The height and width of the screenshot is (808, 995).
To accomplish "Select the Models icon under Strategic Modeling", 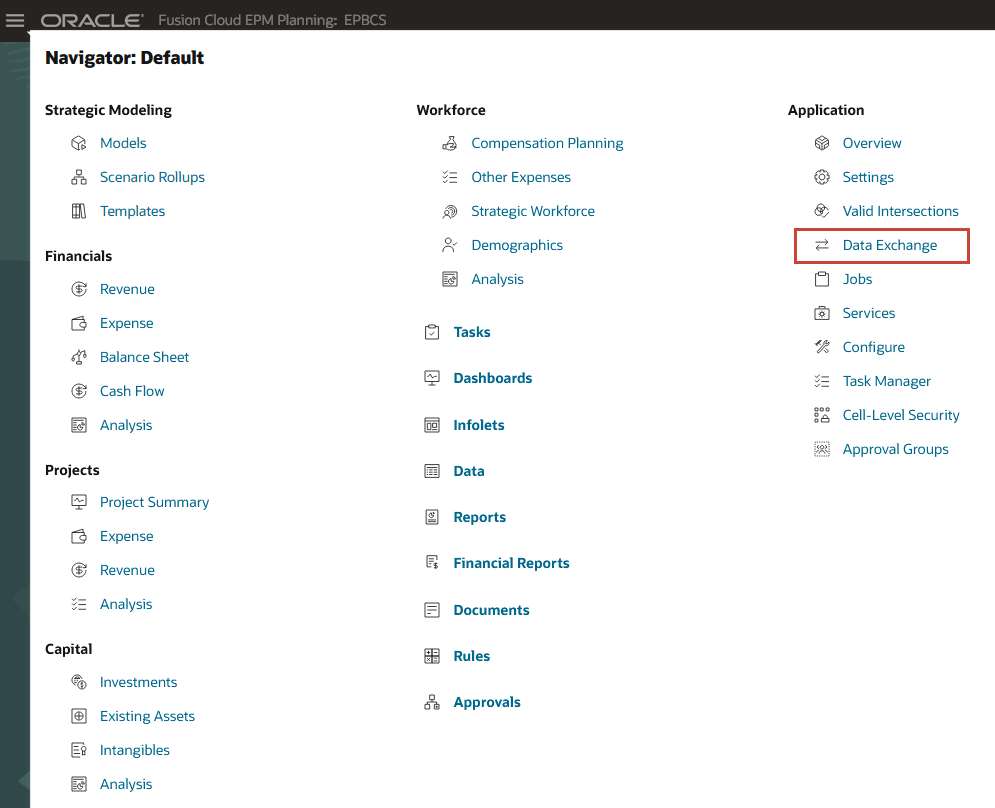I will point(78,142).
